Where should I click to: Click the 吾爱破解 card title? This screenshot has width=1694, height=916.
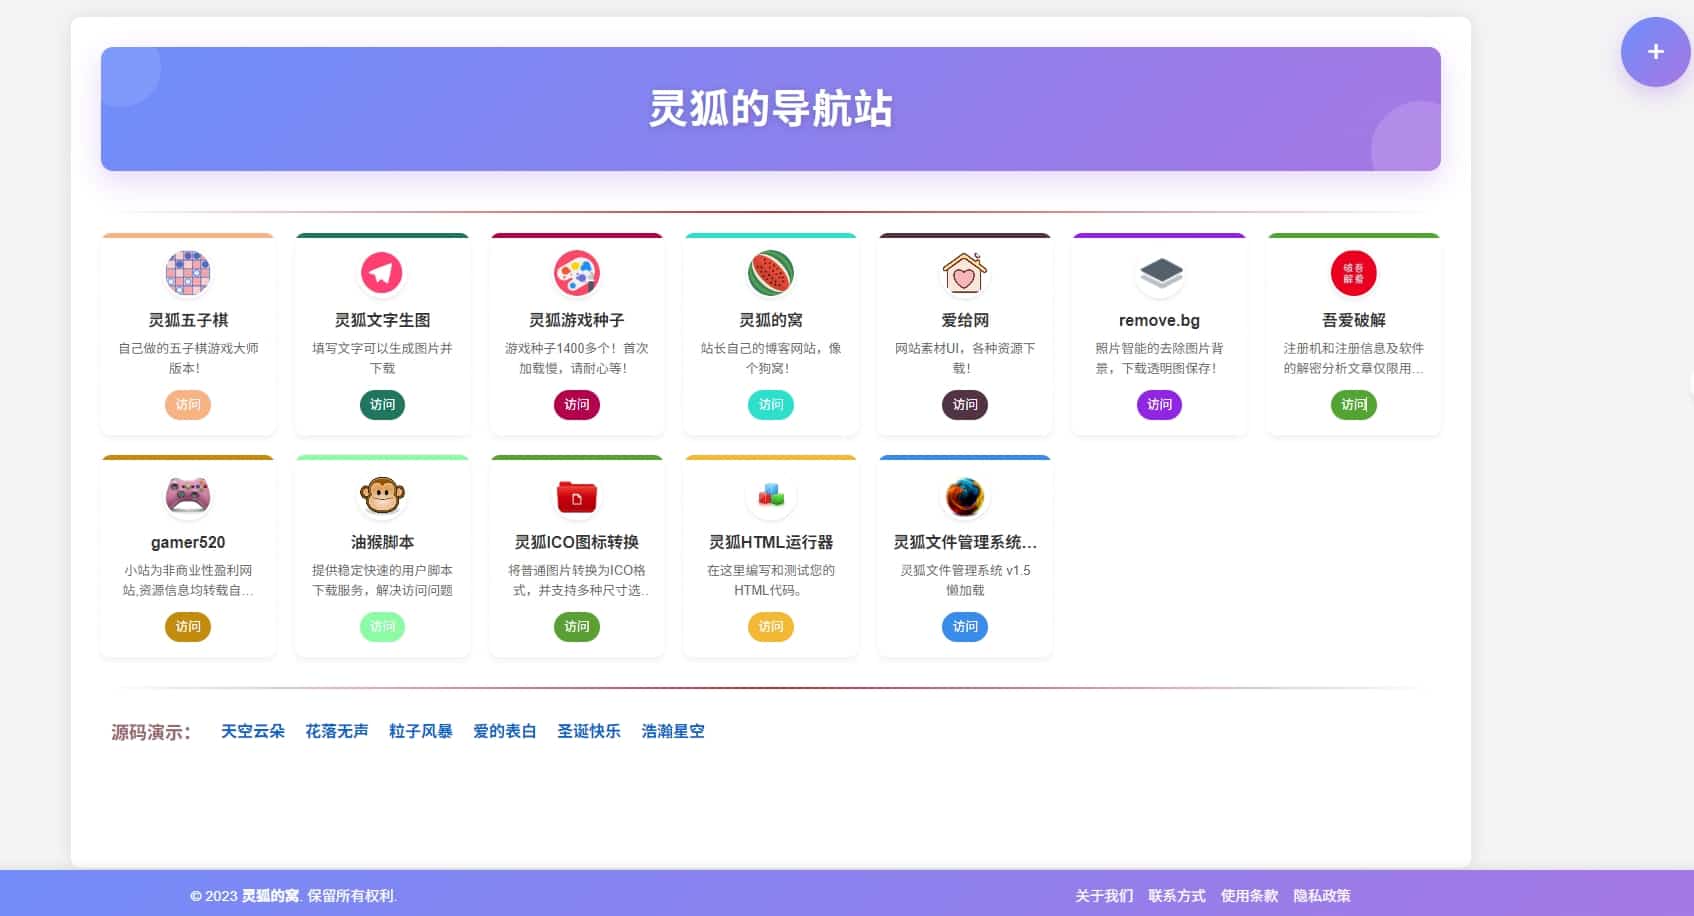pos(1354,320)
